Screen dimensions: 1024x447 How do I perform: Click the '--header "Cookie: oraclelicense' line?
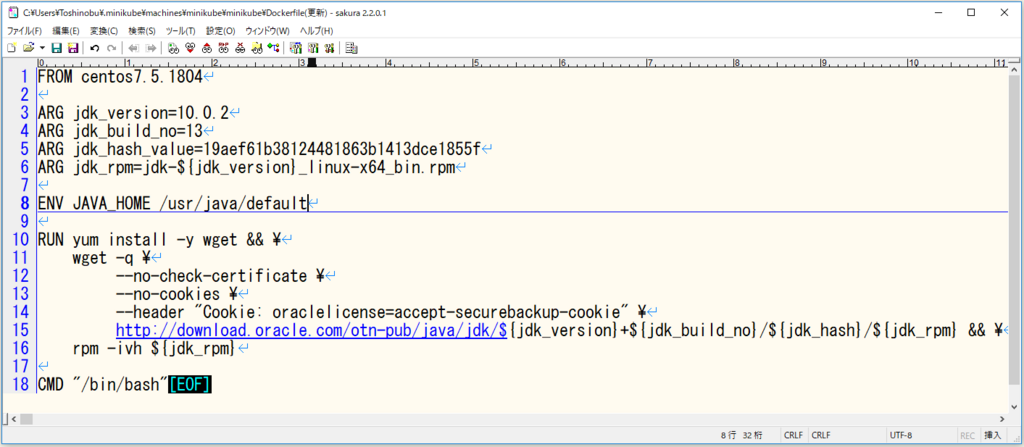[x=381, y=312]
